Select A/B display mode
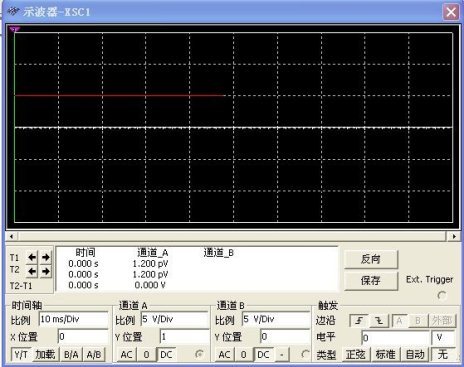The image size is (464, 367). (x=94, y=354)
